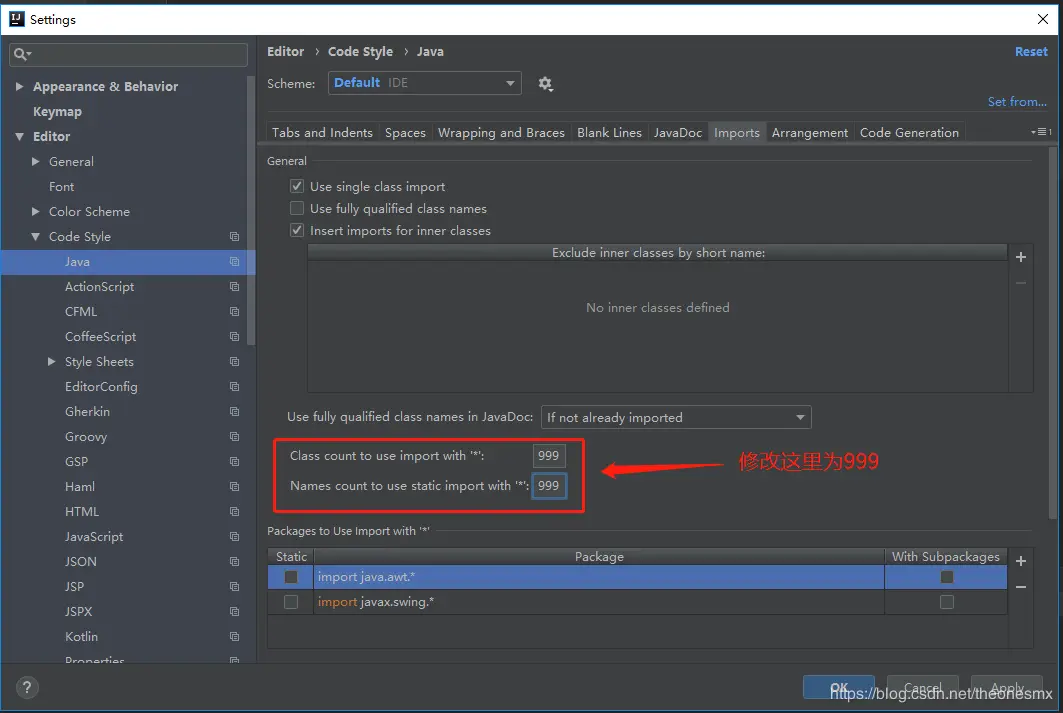Click the left settings tree scrollbar
The height and width of the screenshot is (713, 1063).
click(252, 210)
